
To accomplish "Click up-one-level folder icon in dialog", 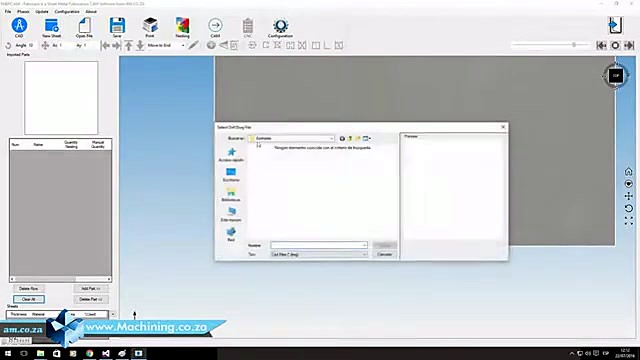I will 350,138.
